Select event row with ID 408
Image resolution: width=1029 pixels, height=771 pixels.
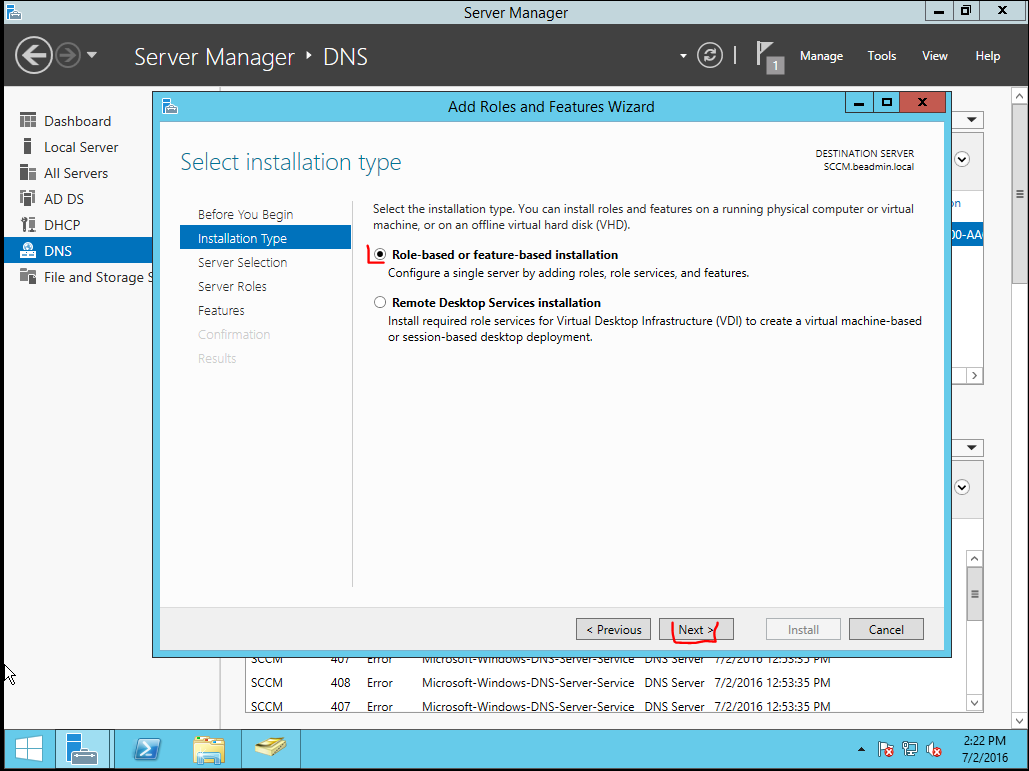[540, 682]
